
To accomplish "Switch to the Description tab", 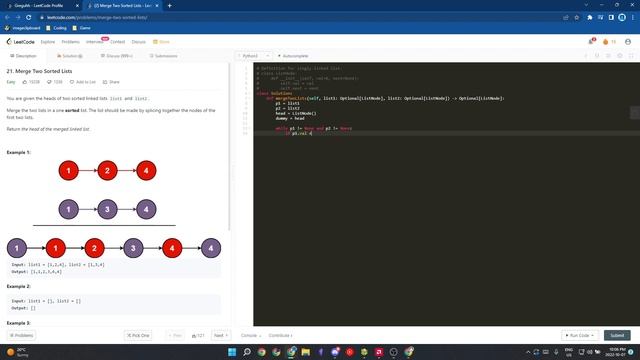I will coord(23,56).
